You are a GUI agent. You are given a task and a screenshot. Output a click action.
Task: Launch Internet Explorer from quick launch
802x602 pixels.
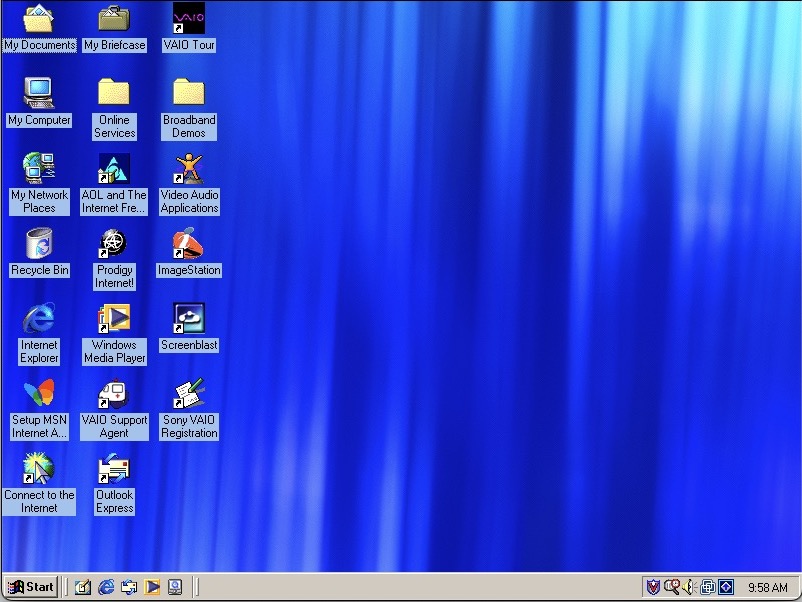tap(106, 587)
